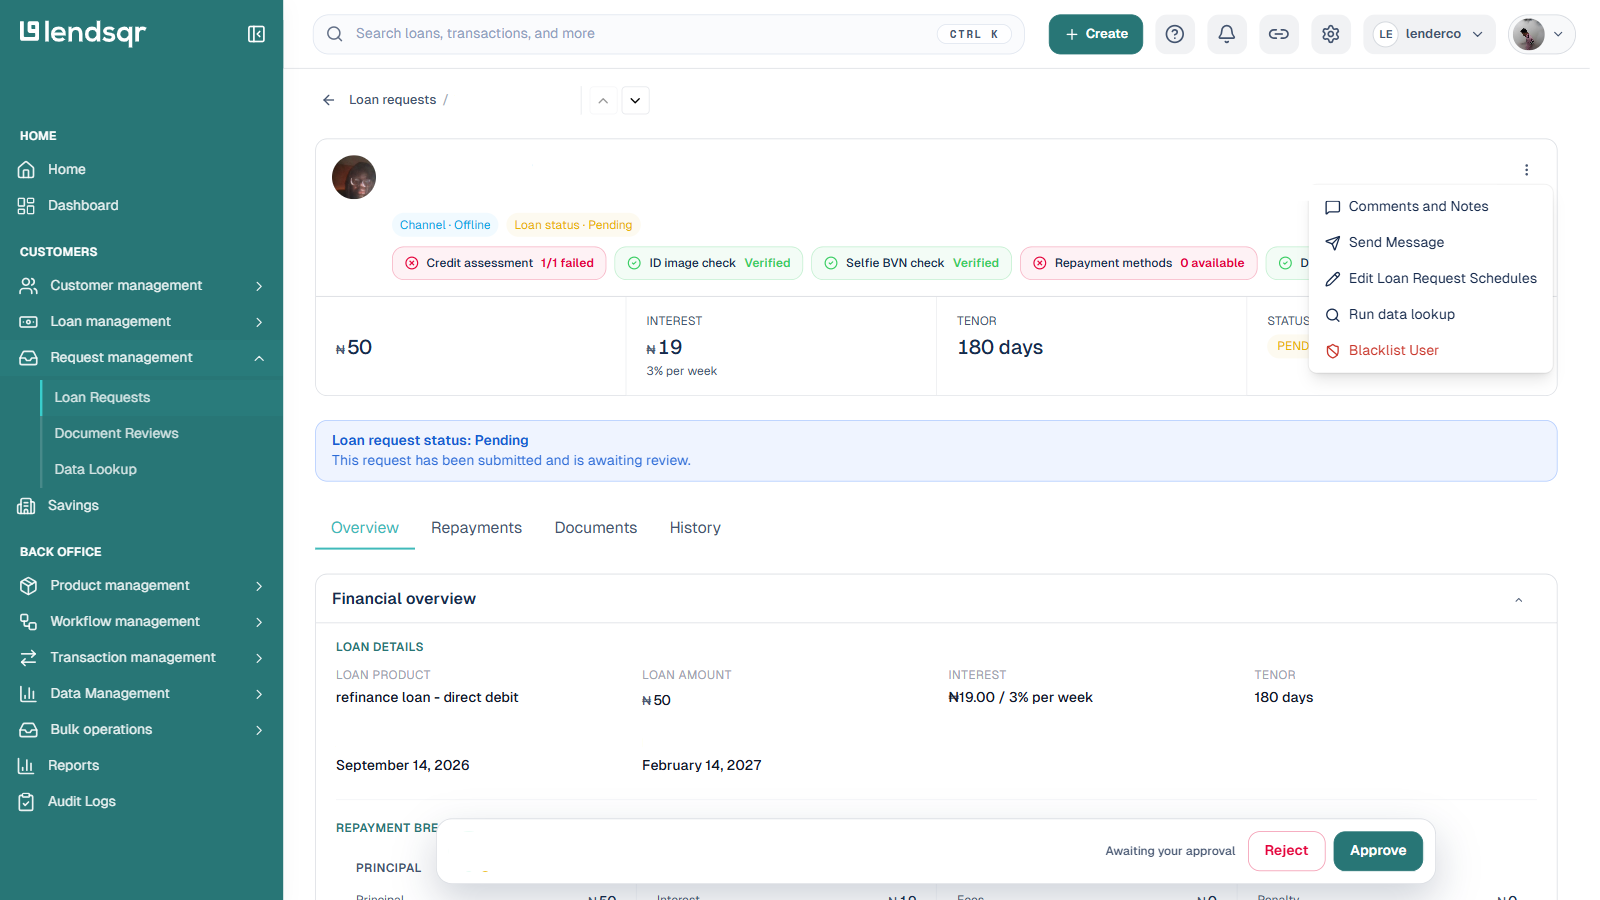Switch to the History tab
1600x900 pixels.
pos(695,528)
